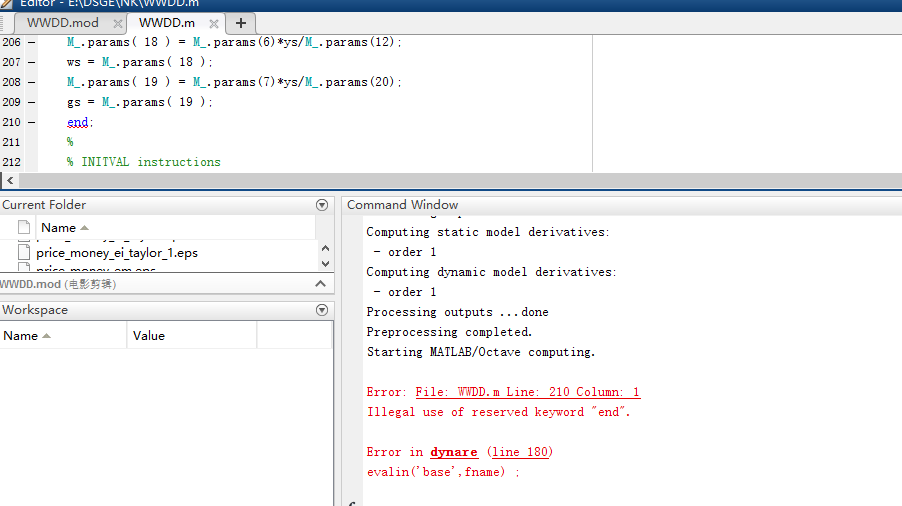Open Workspace panel actions menu
902x506 pixels.
322,310
